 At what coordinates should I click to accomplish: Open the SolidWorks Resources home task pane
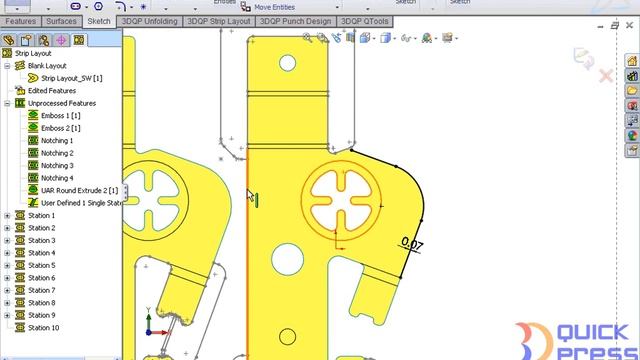[x=632, y=61]
